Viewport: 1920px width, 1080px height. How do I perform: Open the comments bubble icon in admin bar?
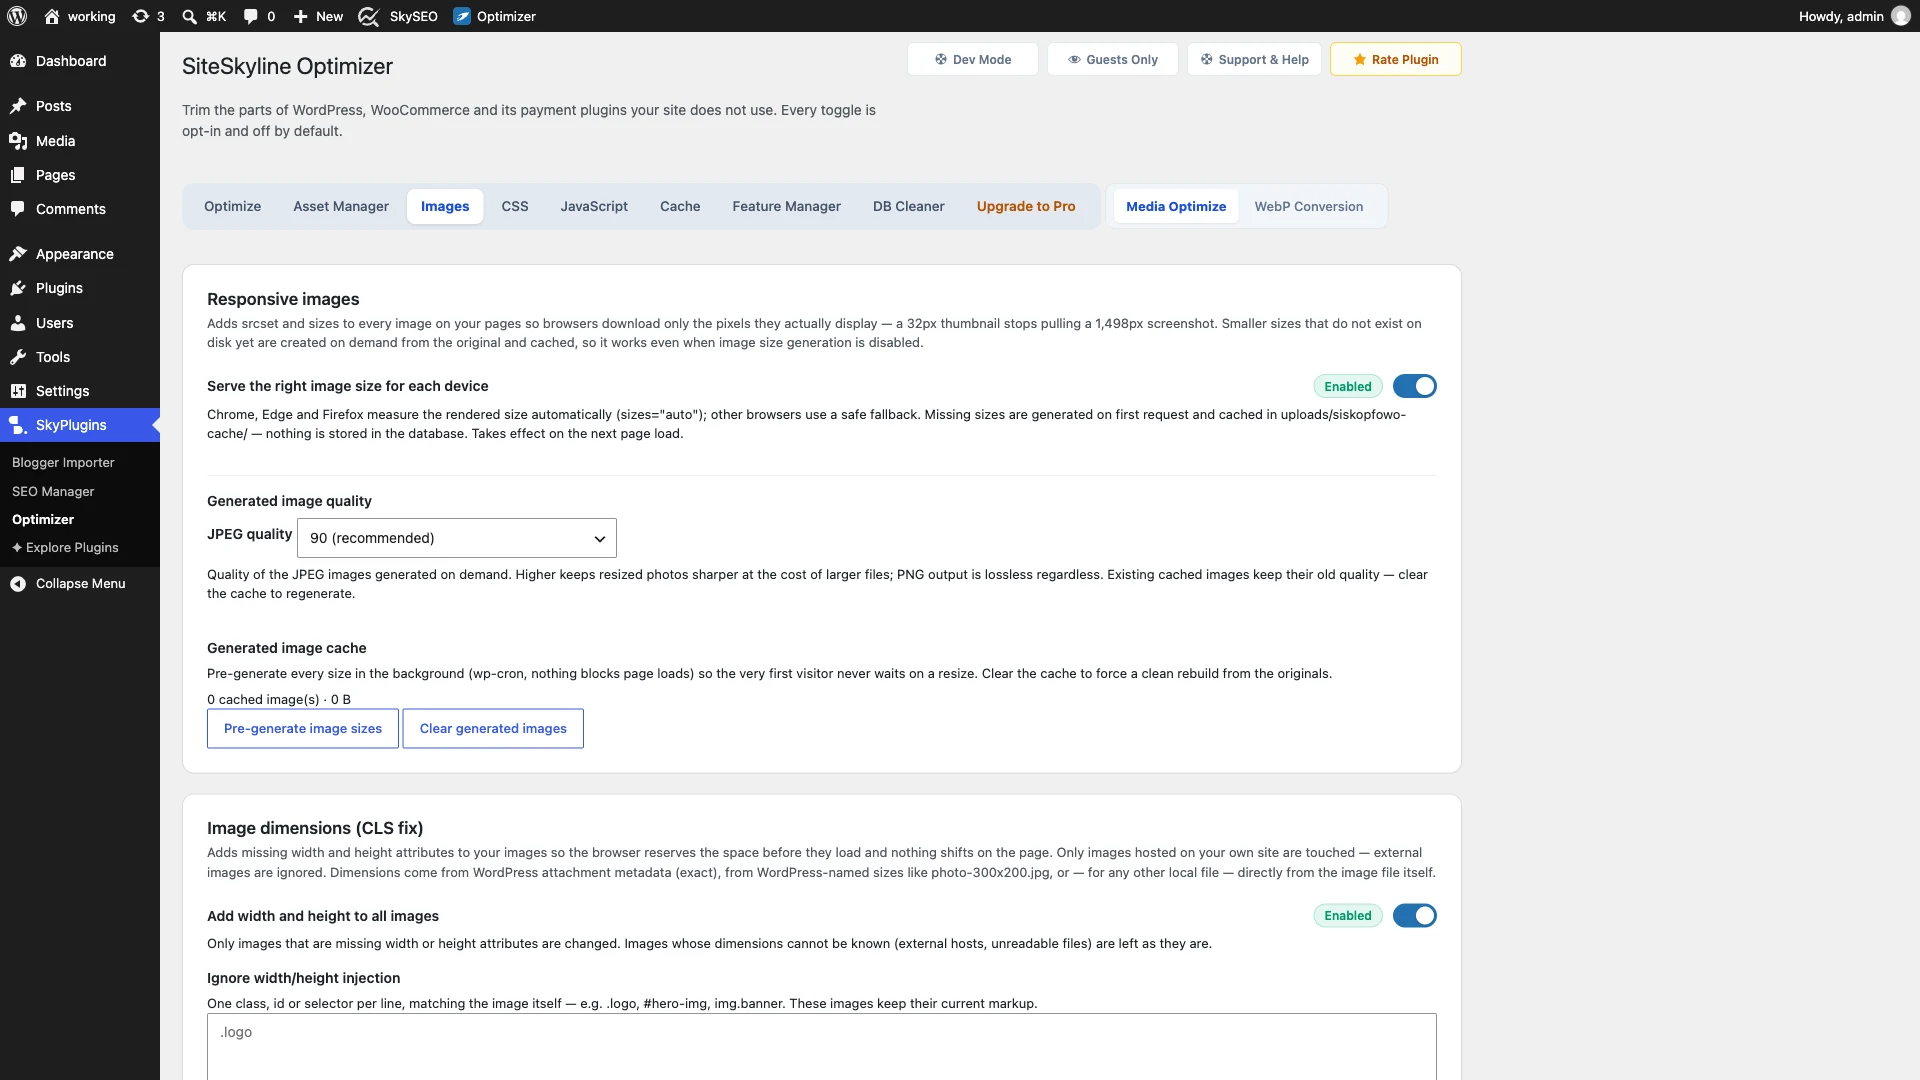click(x=250, y=16)
